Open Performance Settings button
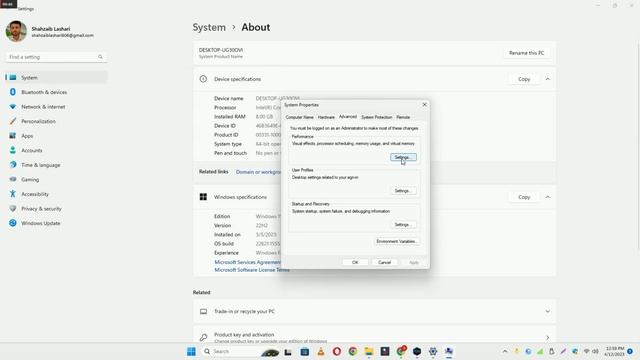640x360 pixels. [403, 157]
